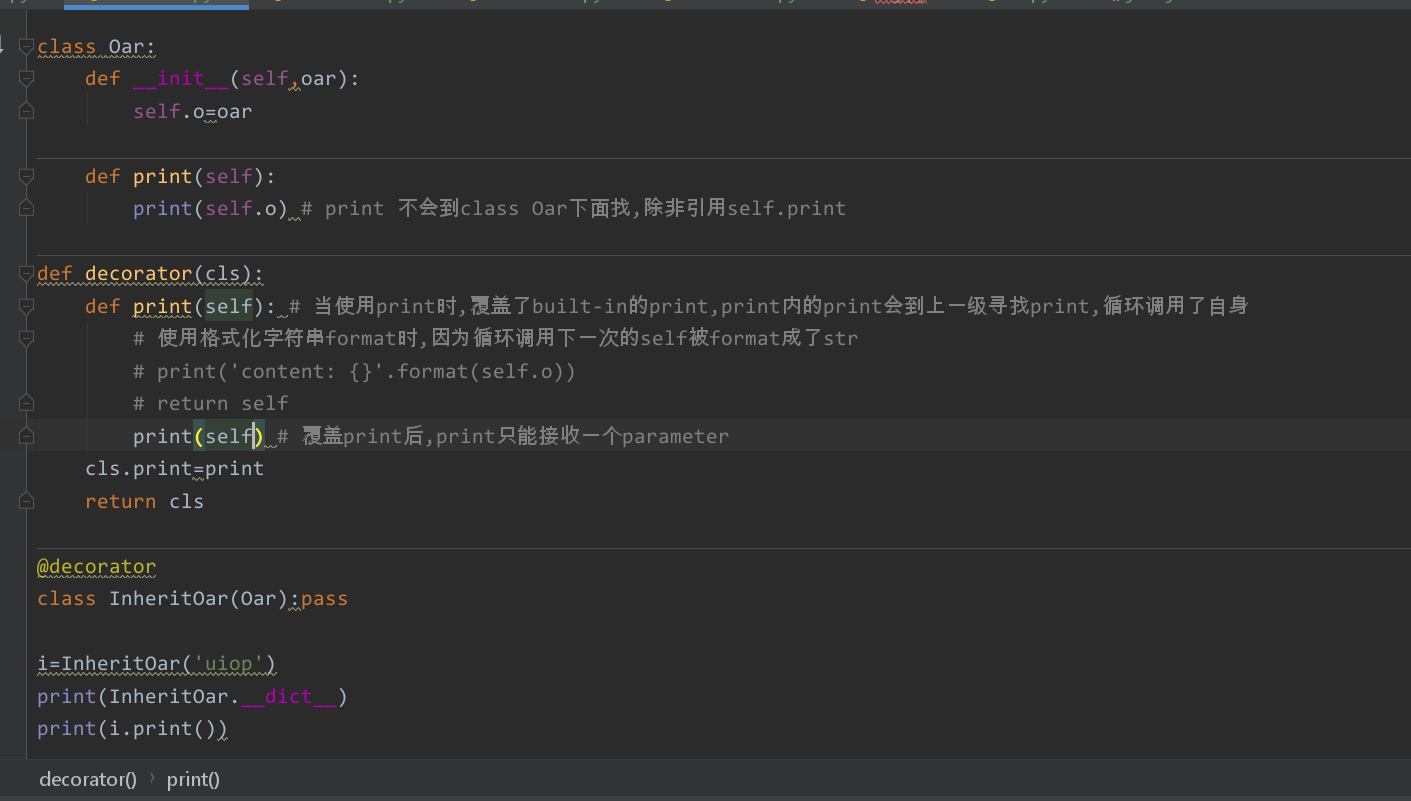Viewport: 1411px width, 801px height.
Task: Click the @decorator annotation
Action: click(97, 567)
